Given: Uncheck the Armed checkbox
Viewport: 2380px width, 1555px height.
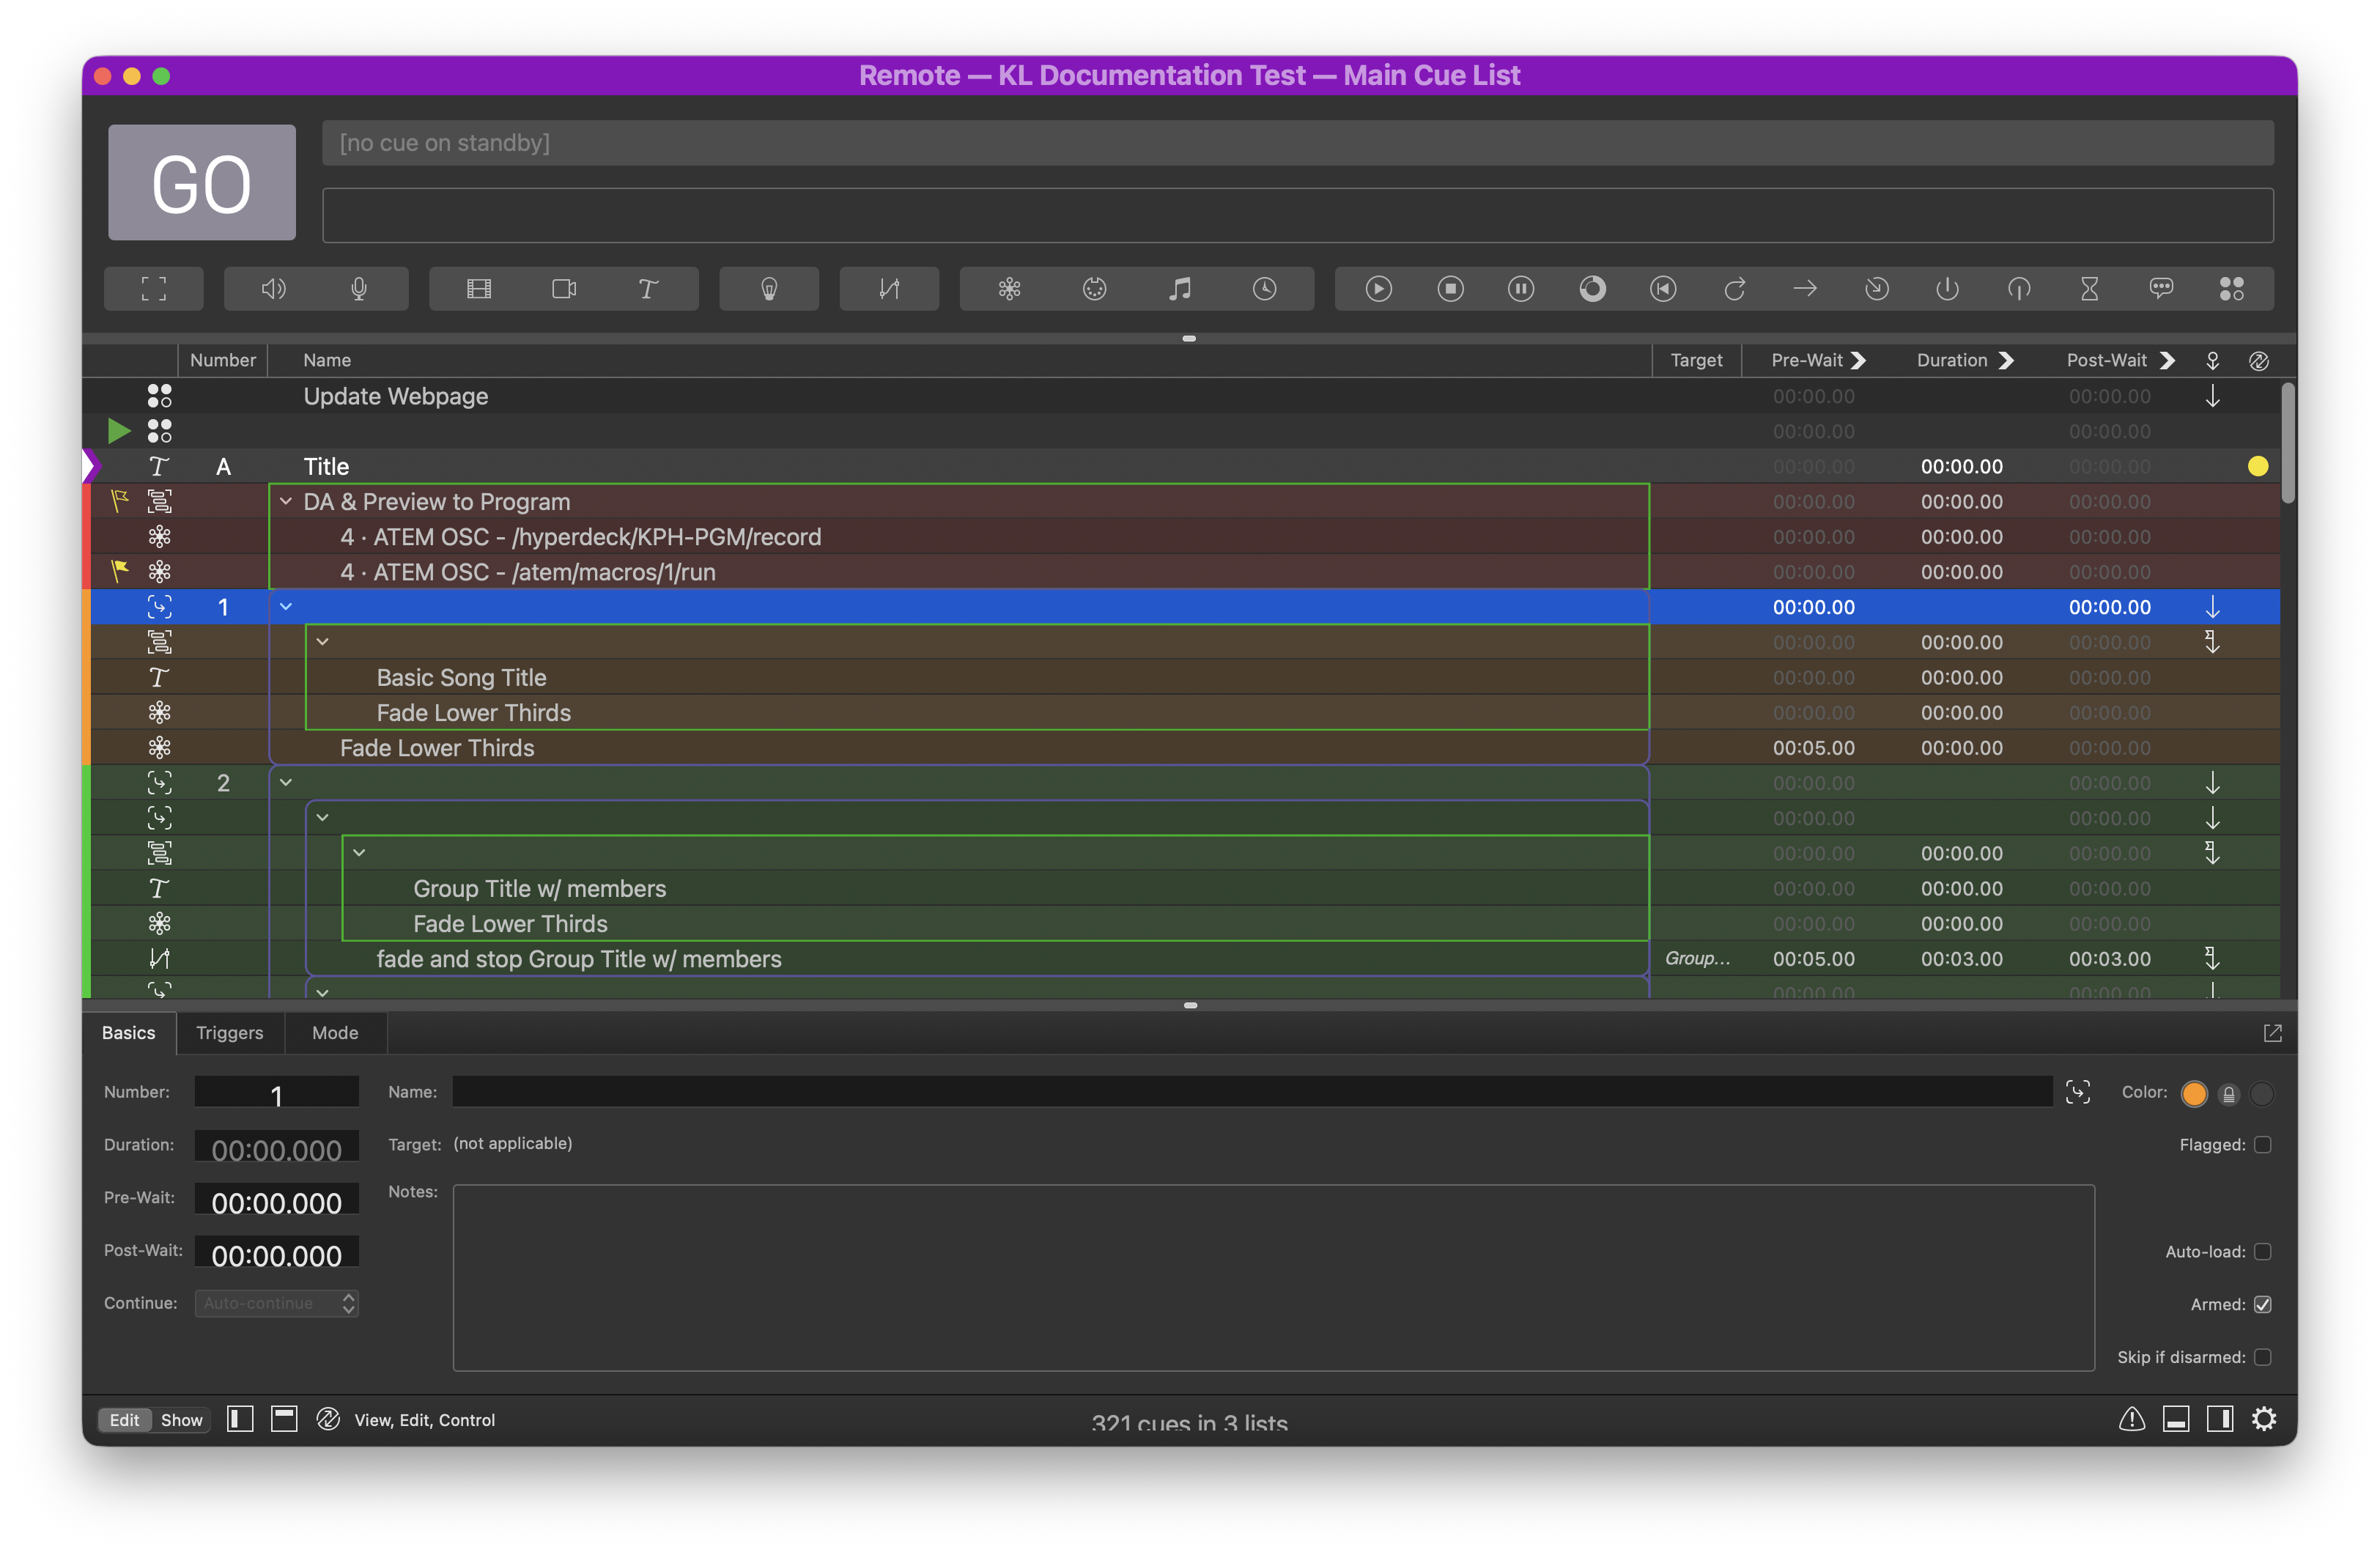Looking at the screenshot, I should click(x=2263, y=1304).
